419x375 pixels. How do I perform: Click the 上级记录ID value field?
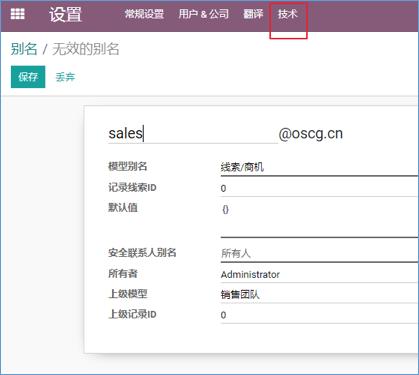tap(320, 315)
